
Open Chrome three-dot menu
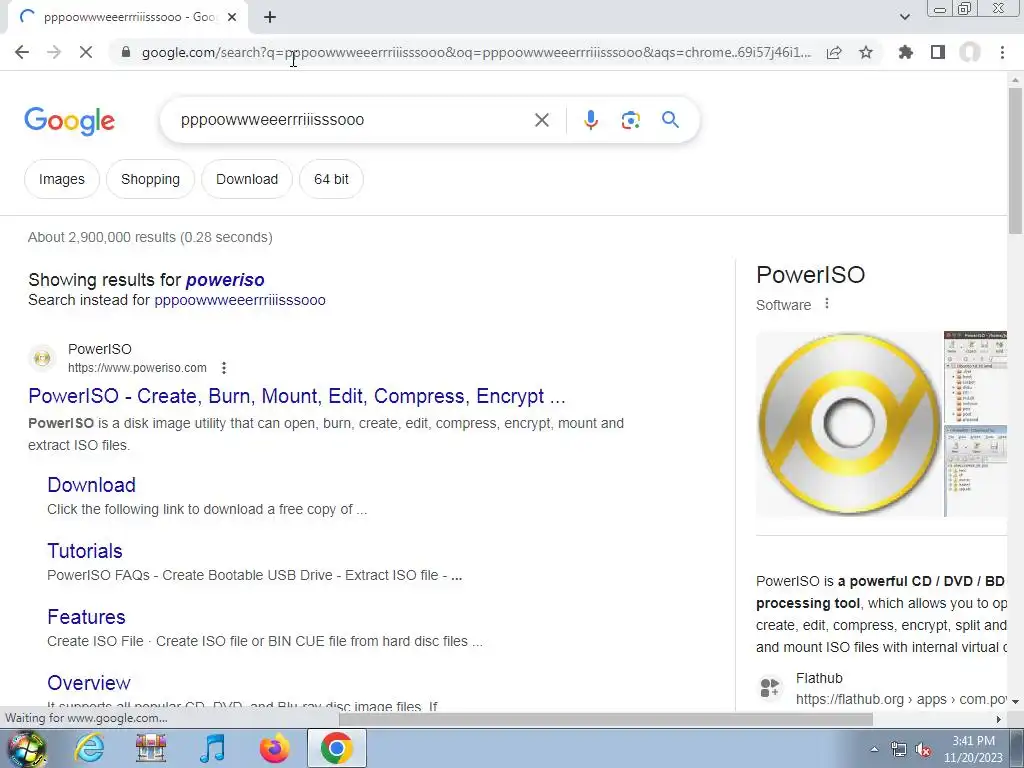click(1002, 52)
